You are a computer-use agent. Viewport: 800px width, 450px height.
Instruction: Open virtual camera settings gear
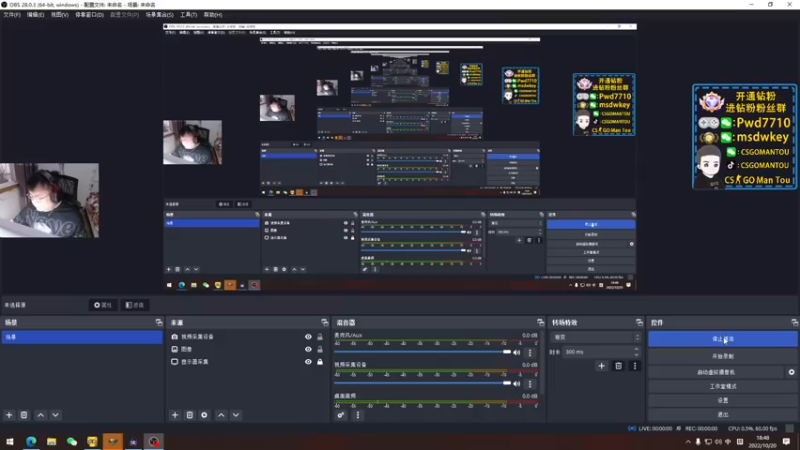tap(791, 372)
